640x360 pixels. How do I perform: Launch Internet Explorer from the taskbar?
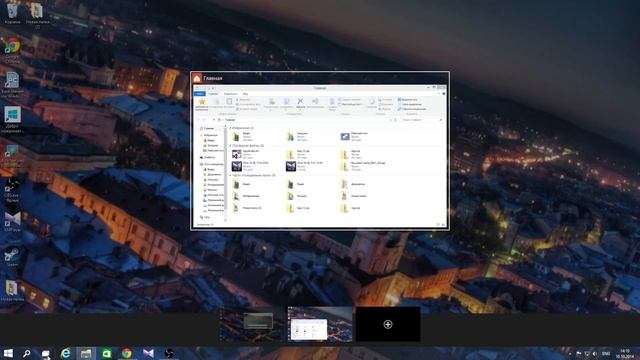66,353
